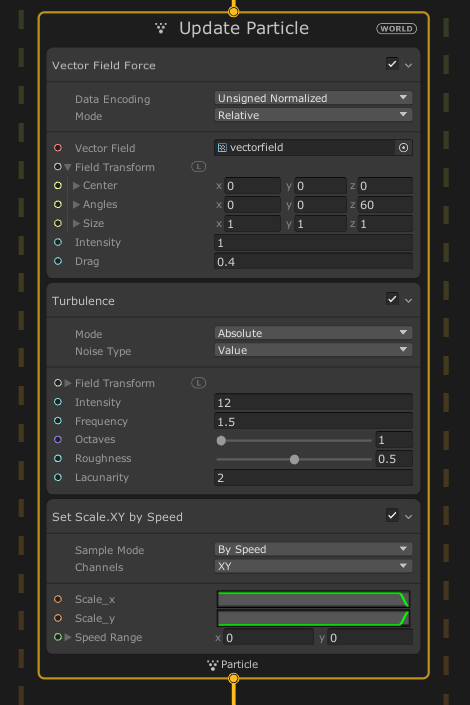The width and height of the screenshot is (470, 705).
Task: Click the Octaves input port
Action: 58,439
